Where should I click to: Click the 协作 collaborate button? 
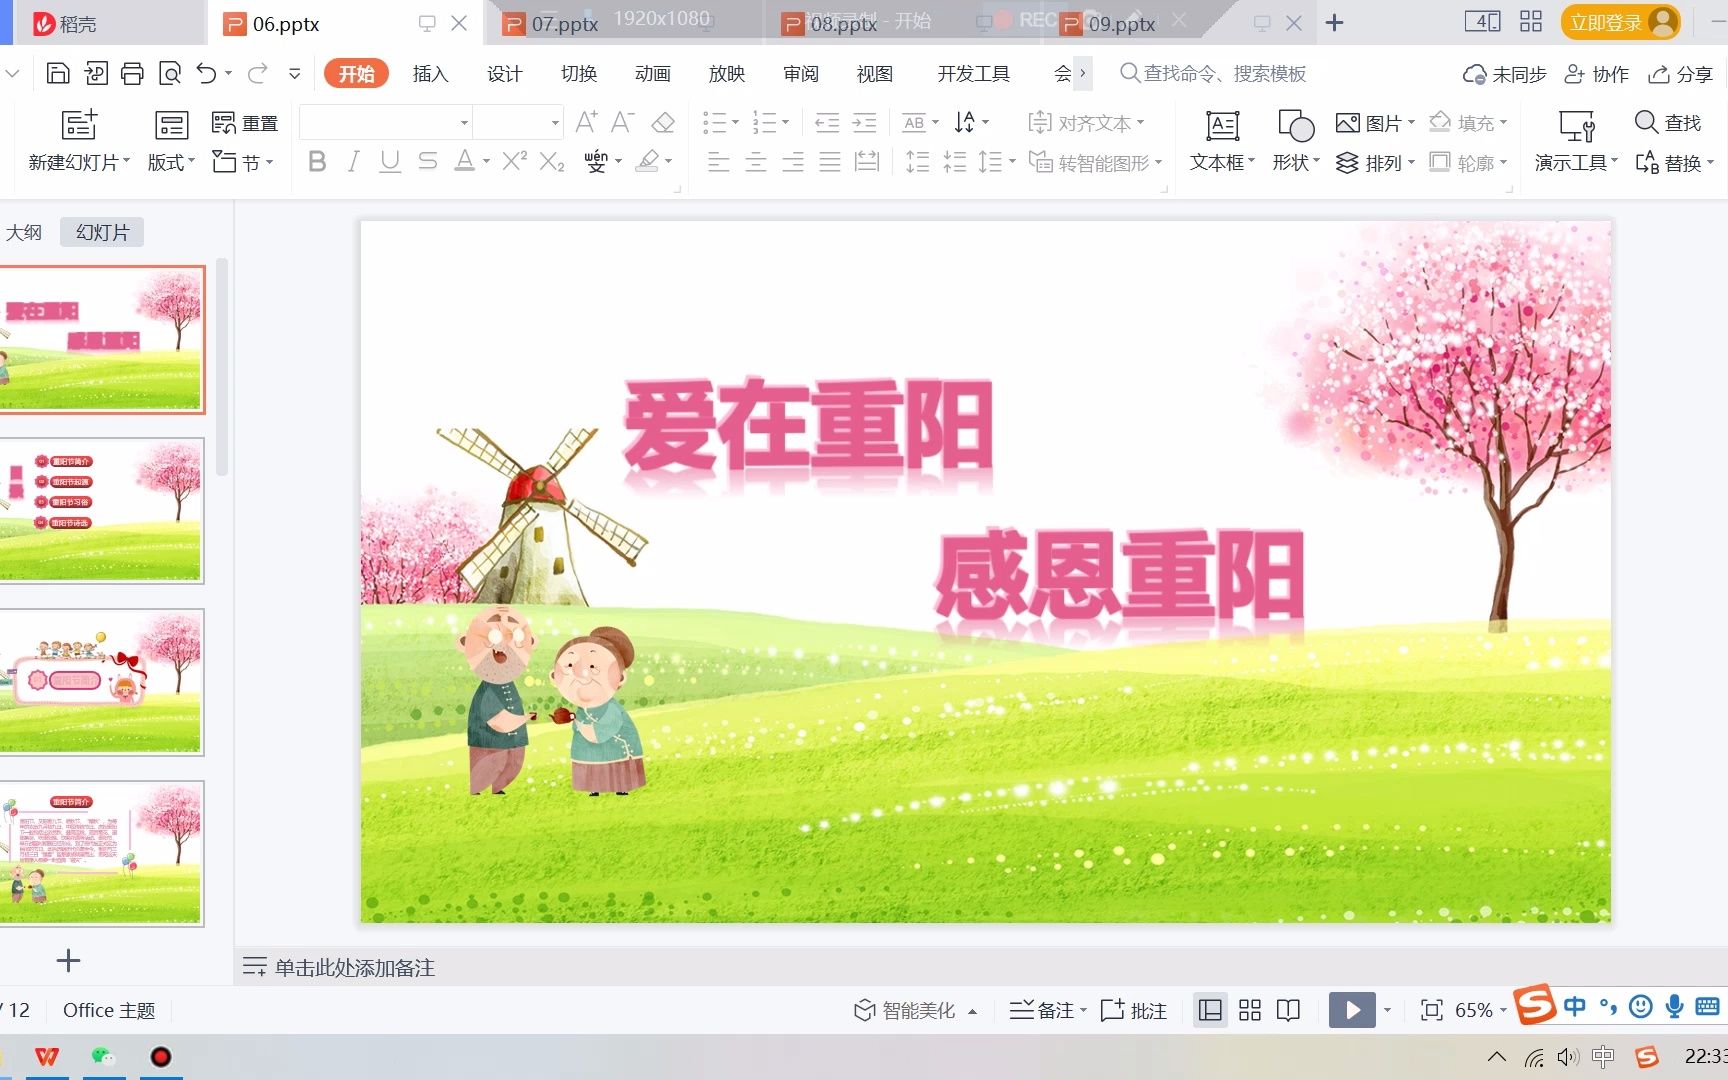point(1596,74)
